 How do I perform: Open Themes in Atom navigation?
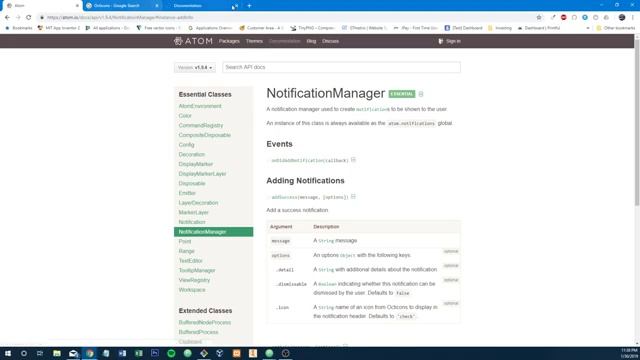tap(254, 41)
